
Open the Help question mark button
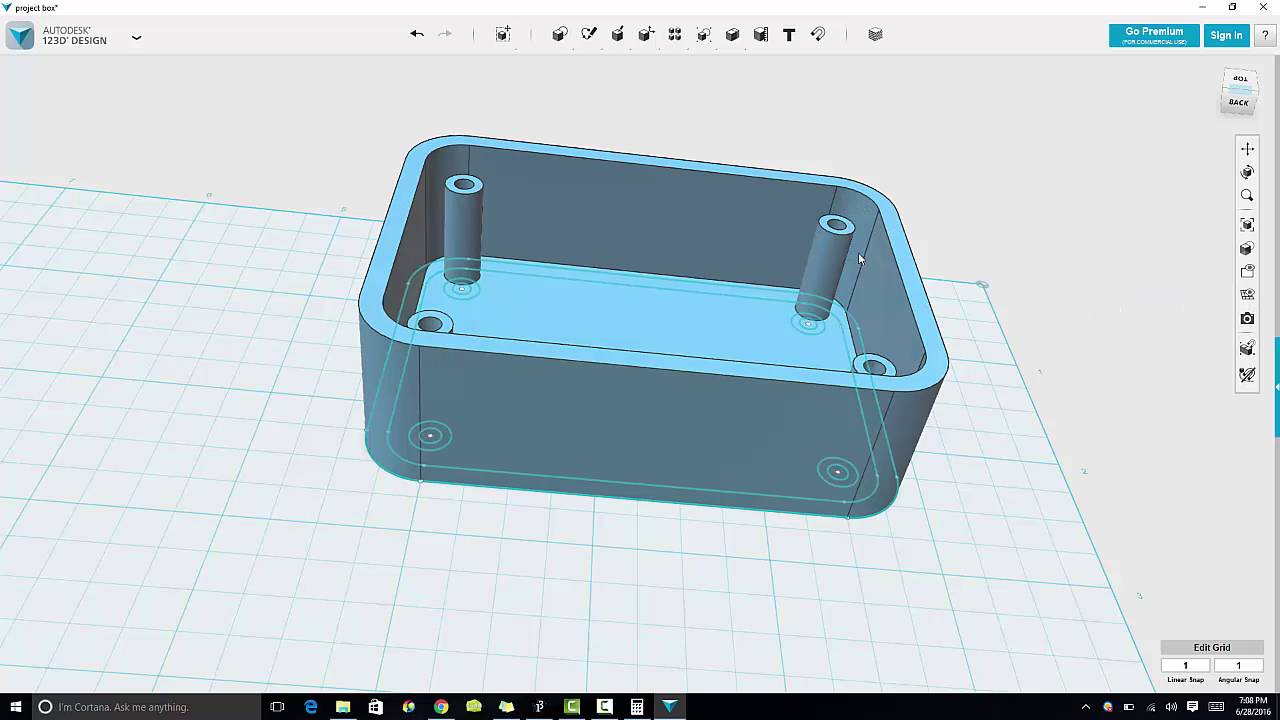coord(1265,35)
